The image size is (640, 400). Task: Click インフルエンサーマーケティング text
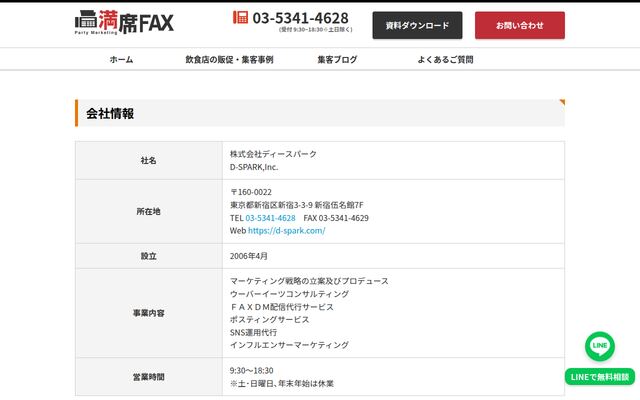[x=289, y=345]
